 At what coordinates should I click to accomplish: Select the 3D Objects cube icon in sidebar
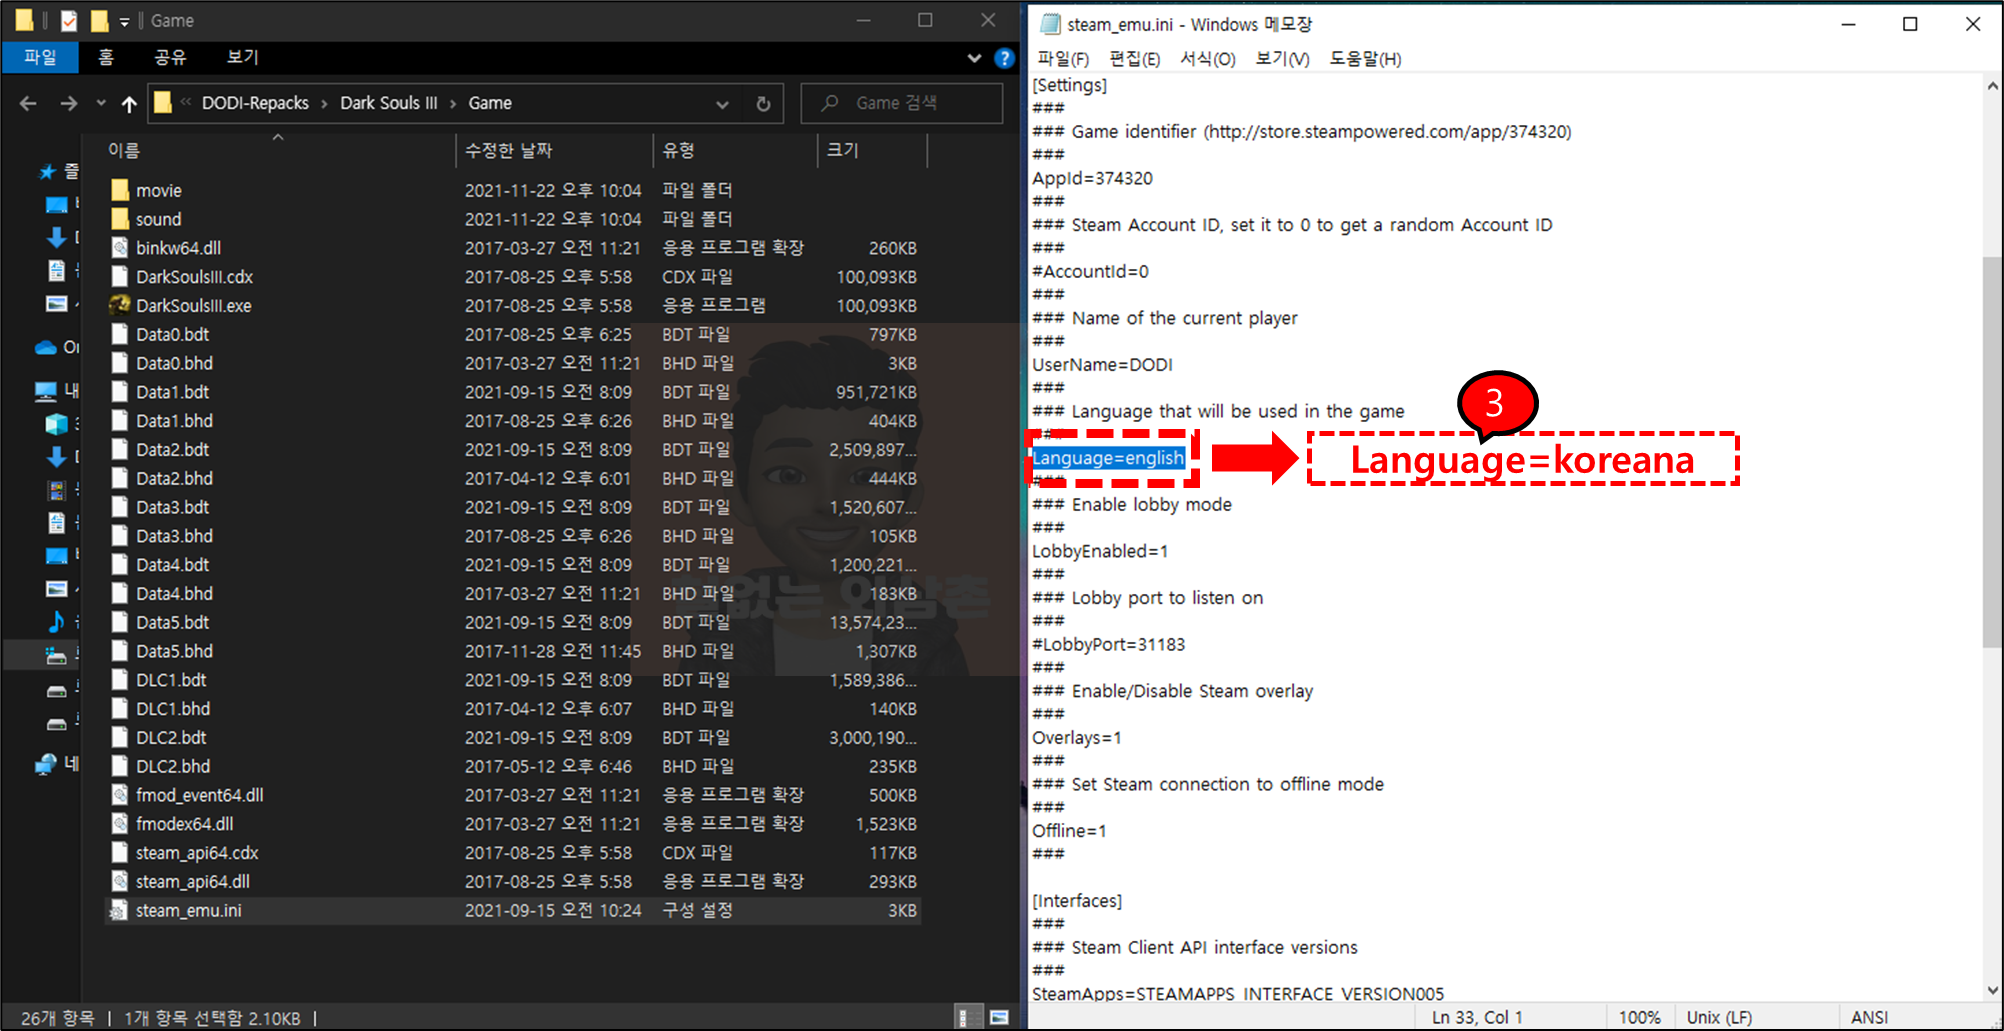[x=56, y=424]
